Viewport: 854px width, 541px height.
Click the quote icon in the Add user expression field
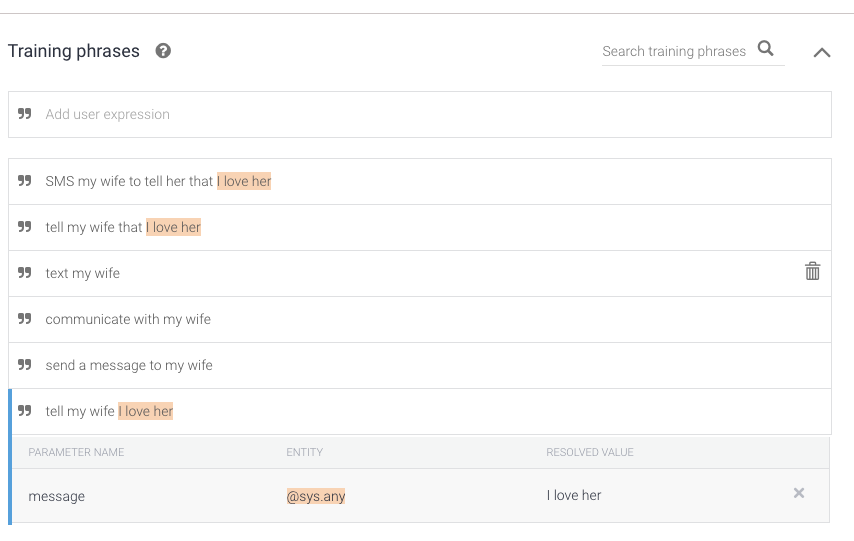point(25,114)
